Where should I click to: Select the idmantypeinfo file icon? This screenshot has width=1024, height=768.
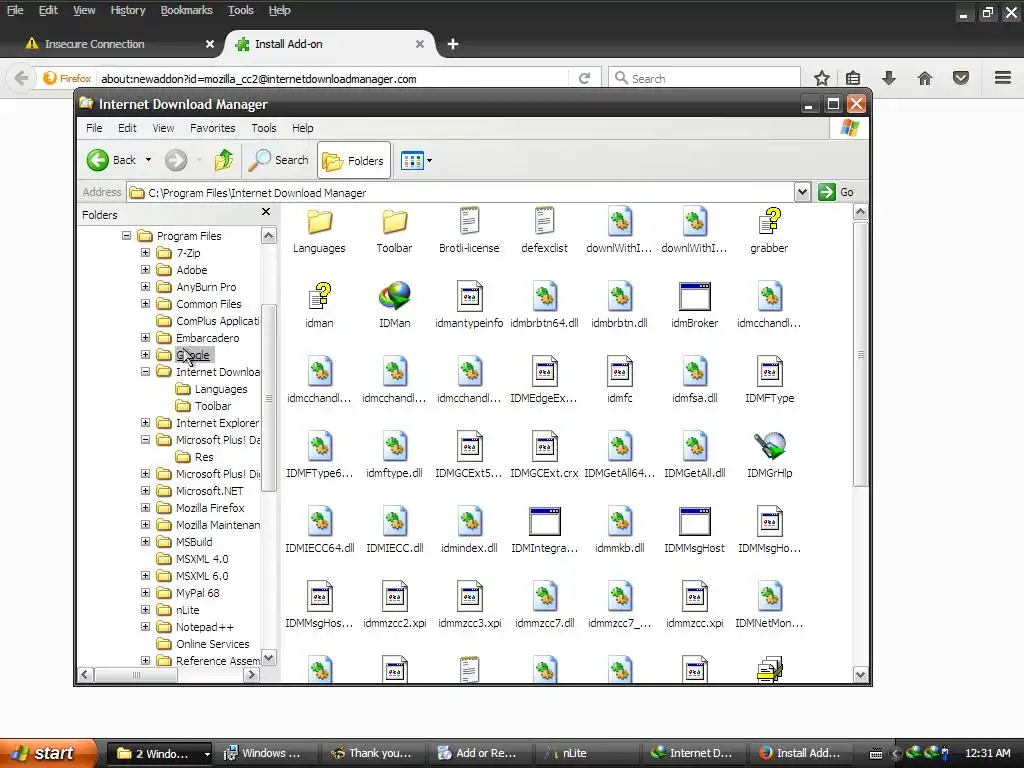tap(469, 296)
